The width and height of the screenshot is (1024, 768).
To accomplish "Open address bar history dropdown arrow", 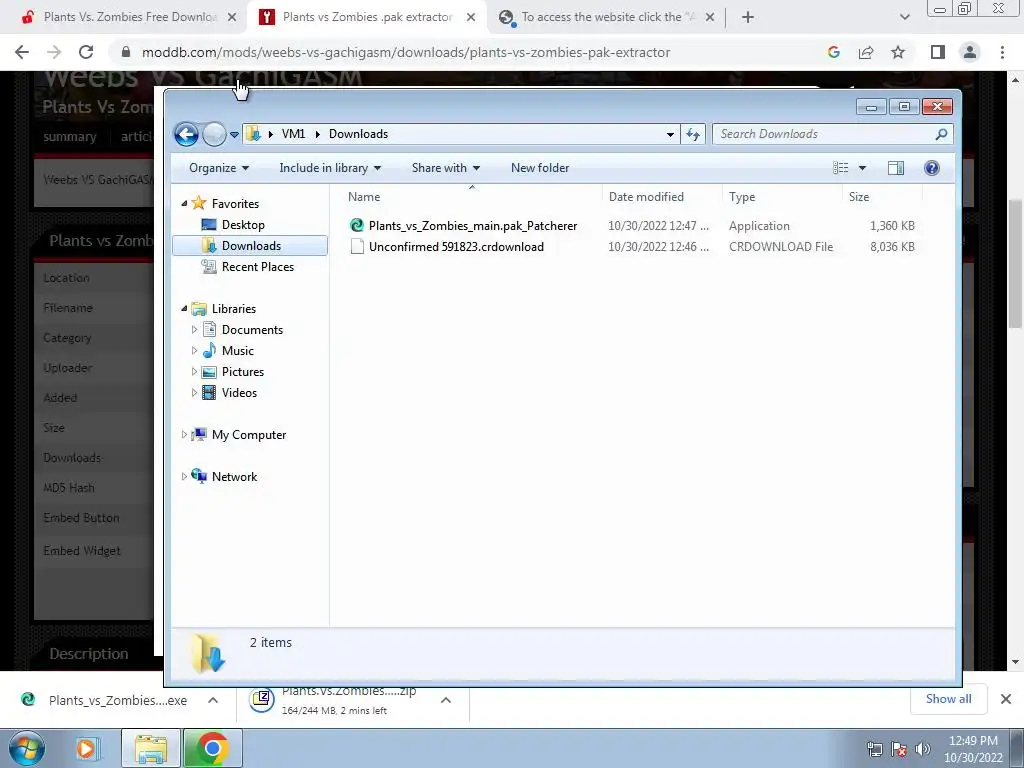I will pos(670,135).
